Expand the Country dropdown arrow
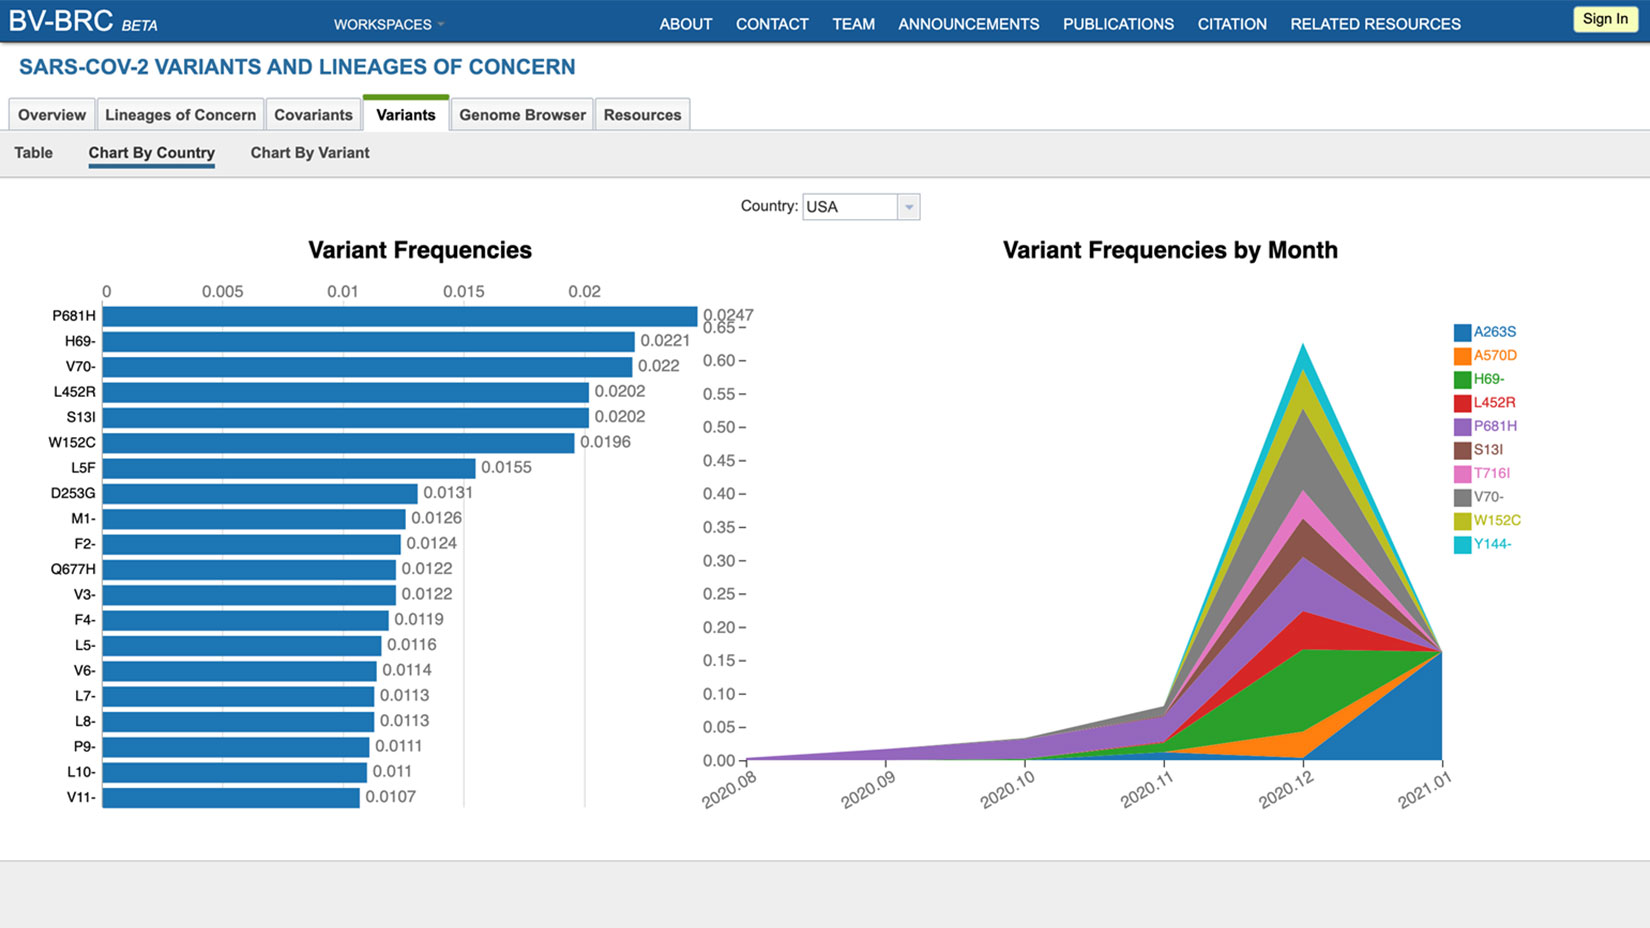This screenshot has width=1650, height=928. pyautogui.click(x=908, y=207)
